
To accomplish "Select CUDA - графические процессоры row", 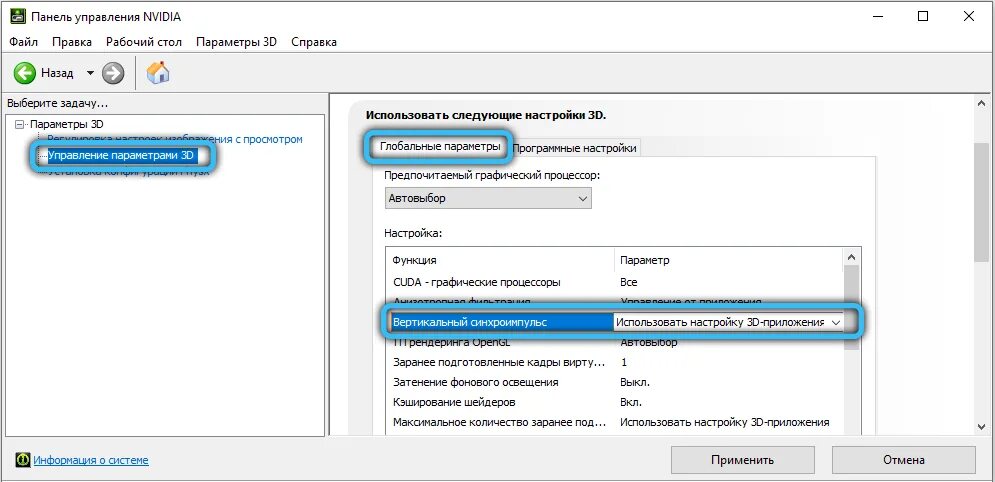I will [x=616, y=282].
